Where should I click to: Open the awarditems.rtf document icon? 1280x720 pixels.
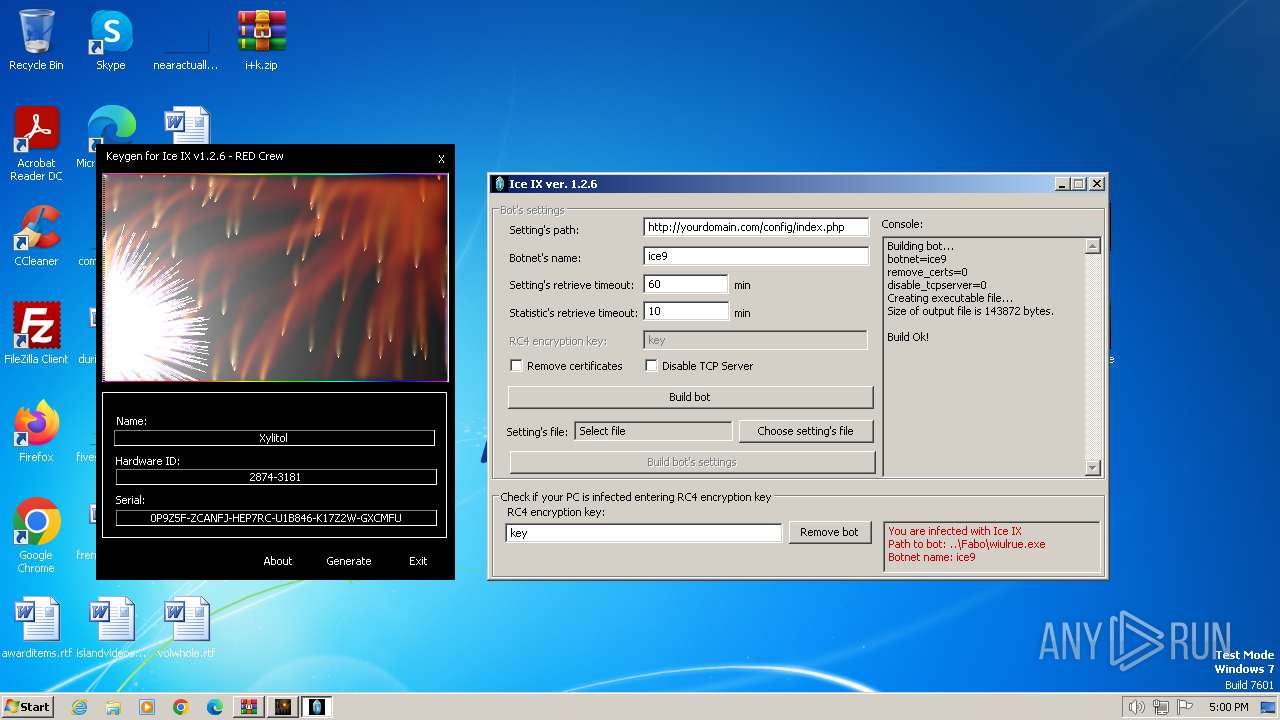[x=37, y=627]
